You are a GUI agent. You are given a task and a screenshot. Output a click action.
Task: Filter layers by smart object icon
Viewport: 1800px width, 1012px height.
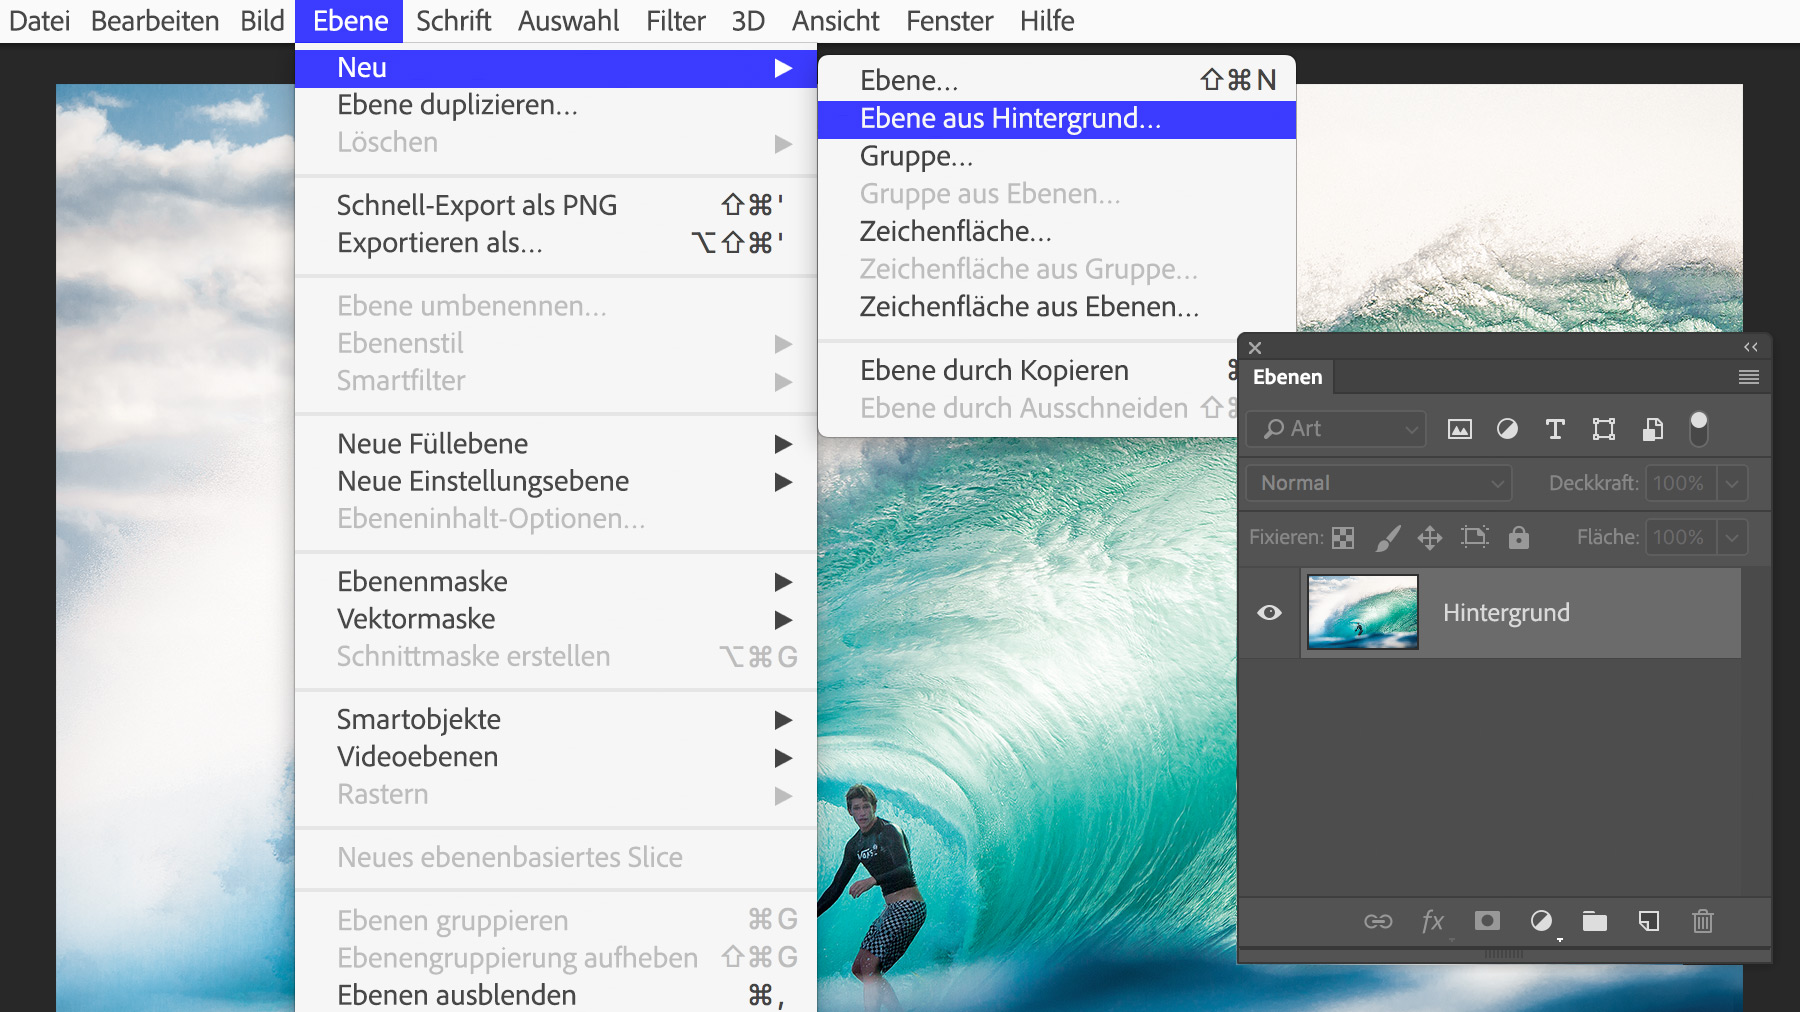click(1653, 429)
